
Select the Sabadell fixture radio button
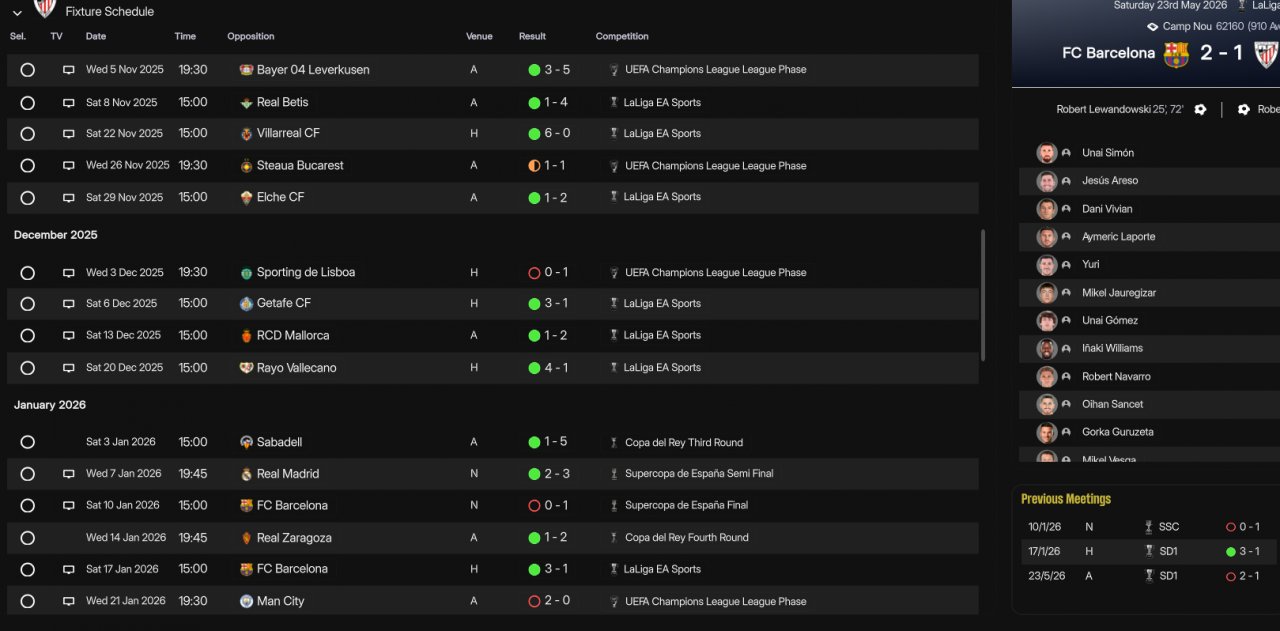pyautogui.click(x=28, y=442)
